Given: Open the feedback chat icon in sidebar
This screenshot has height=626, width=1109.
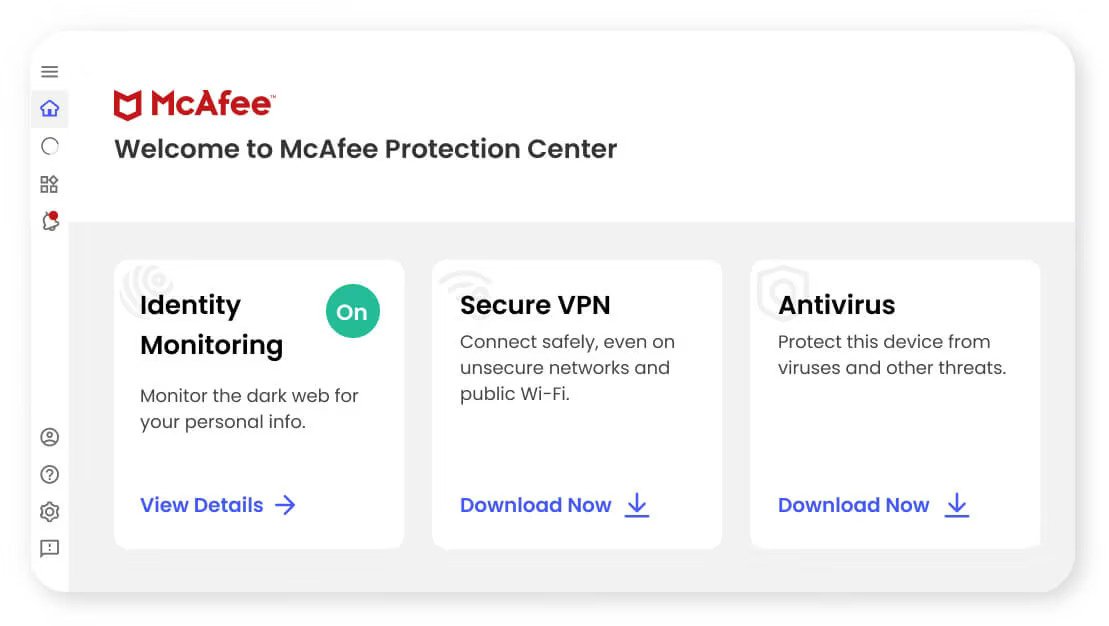Looking at the screenshot, I should [x=49, y=548].
